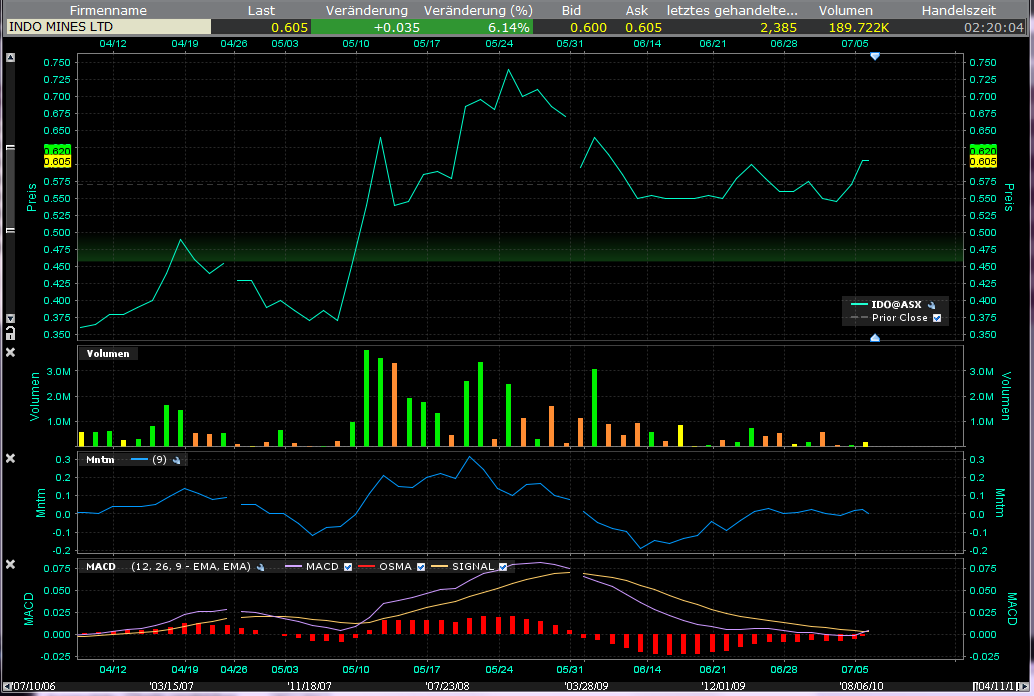The image size is (1034, 696).
Task: Open the MACD indicator settings wrench
Action: tap(259, 567)
